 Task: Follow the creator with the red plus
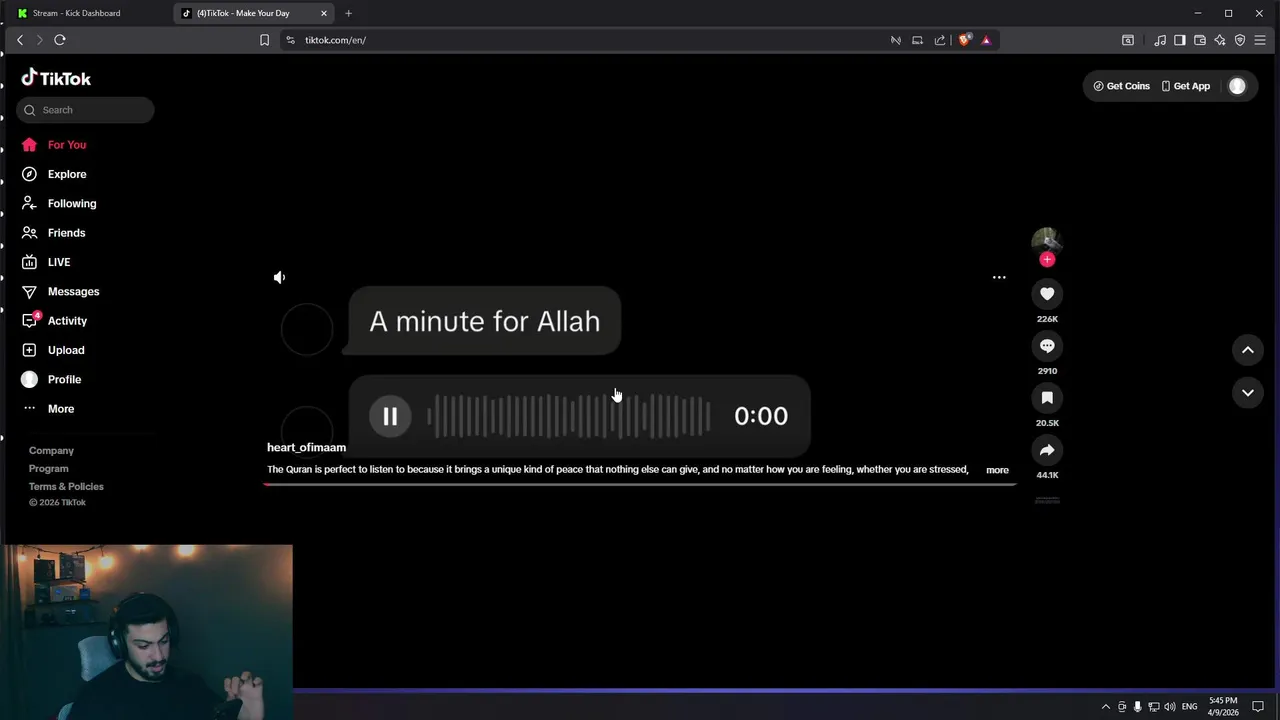coord(1047,260)
